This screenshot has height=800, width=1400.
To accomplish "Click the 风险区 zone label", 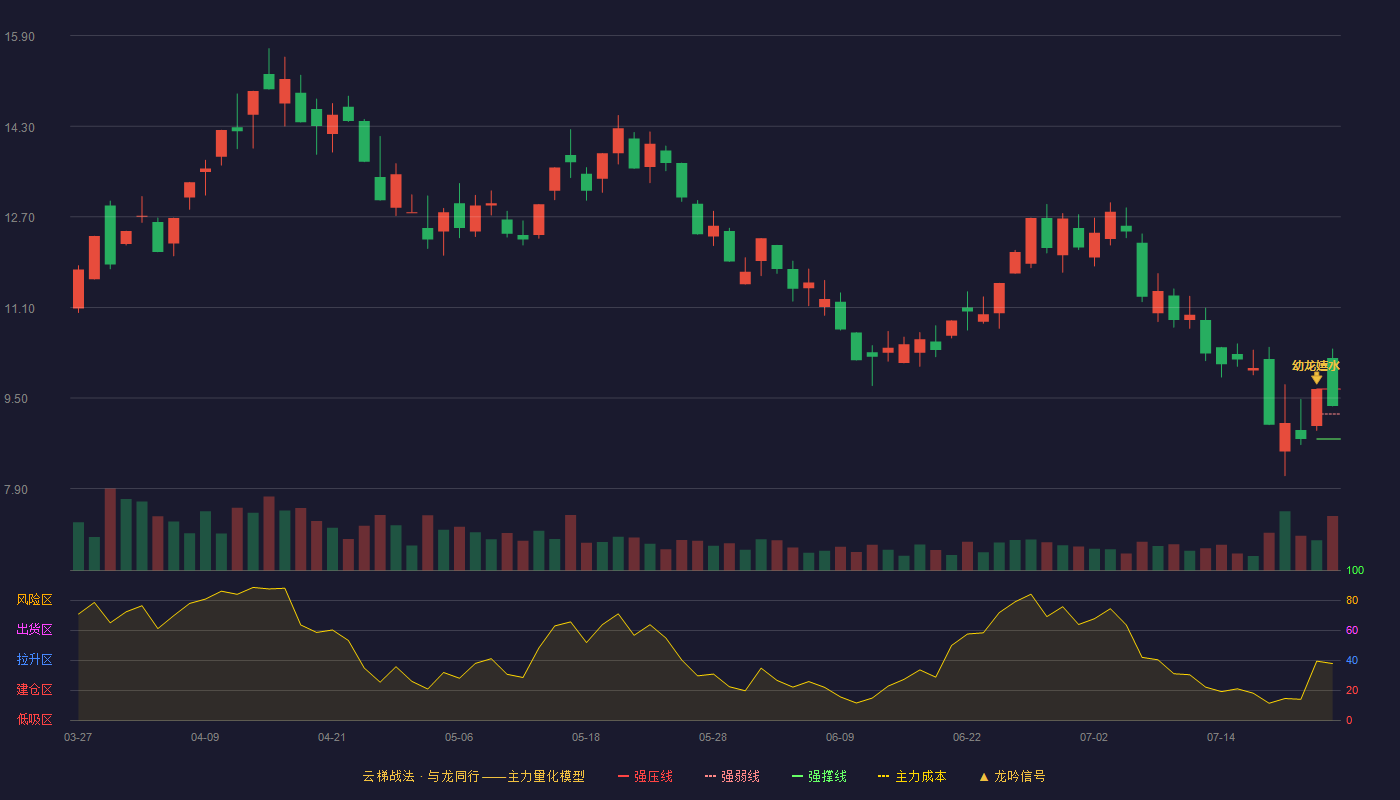I will click(x=34, y=600).
